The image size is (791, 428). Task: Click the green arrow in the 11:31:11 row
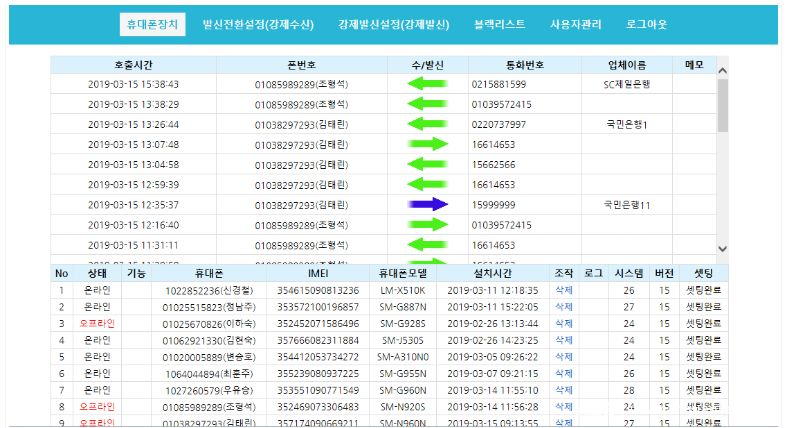(427, 244)
